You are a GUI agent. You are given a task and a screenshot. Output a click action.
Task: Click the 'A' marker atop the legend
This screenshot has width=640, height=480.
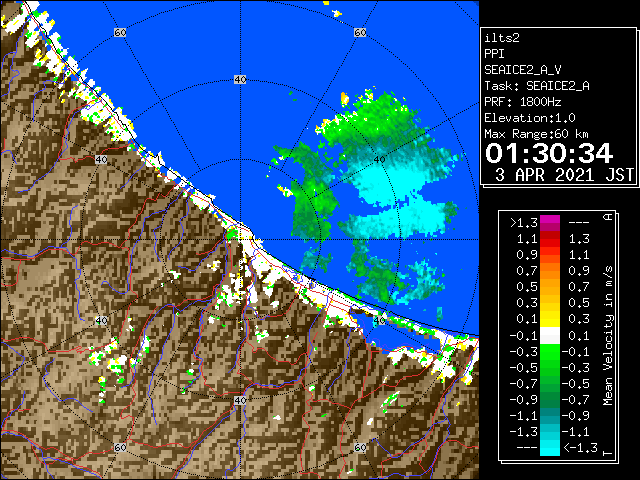pyautogui.click(x=608, y=217)
